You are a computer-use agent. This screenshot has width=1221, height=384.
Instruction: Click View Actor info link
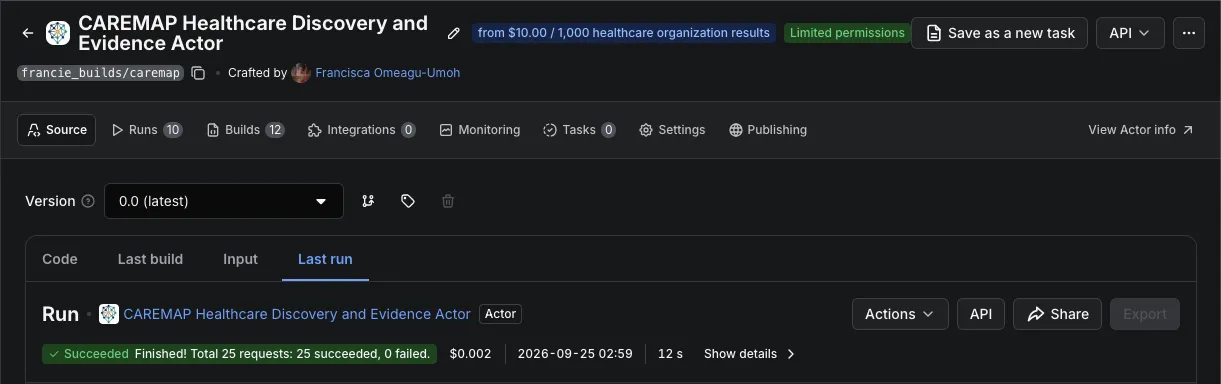(1140, 130)
